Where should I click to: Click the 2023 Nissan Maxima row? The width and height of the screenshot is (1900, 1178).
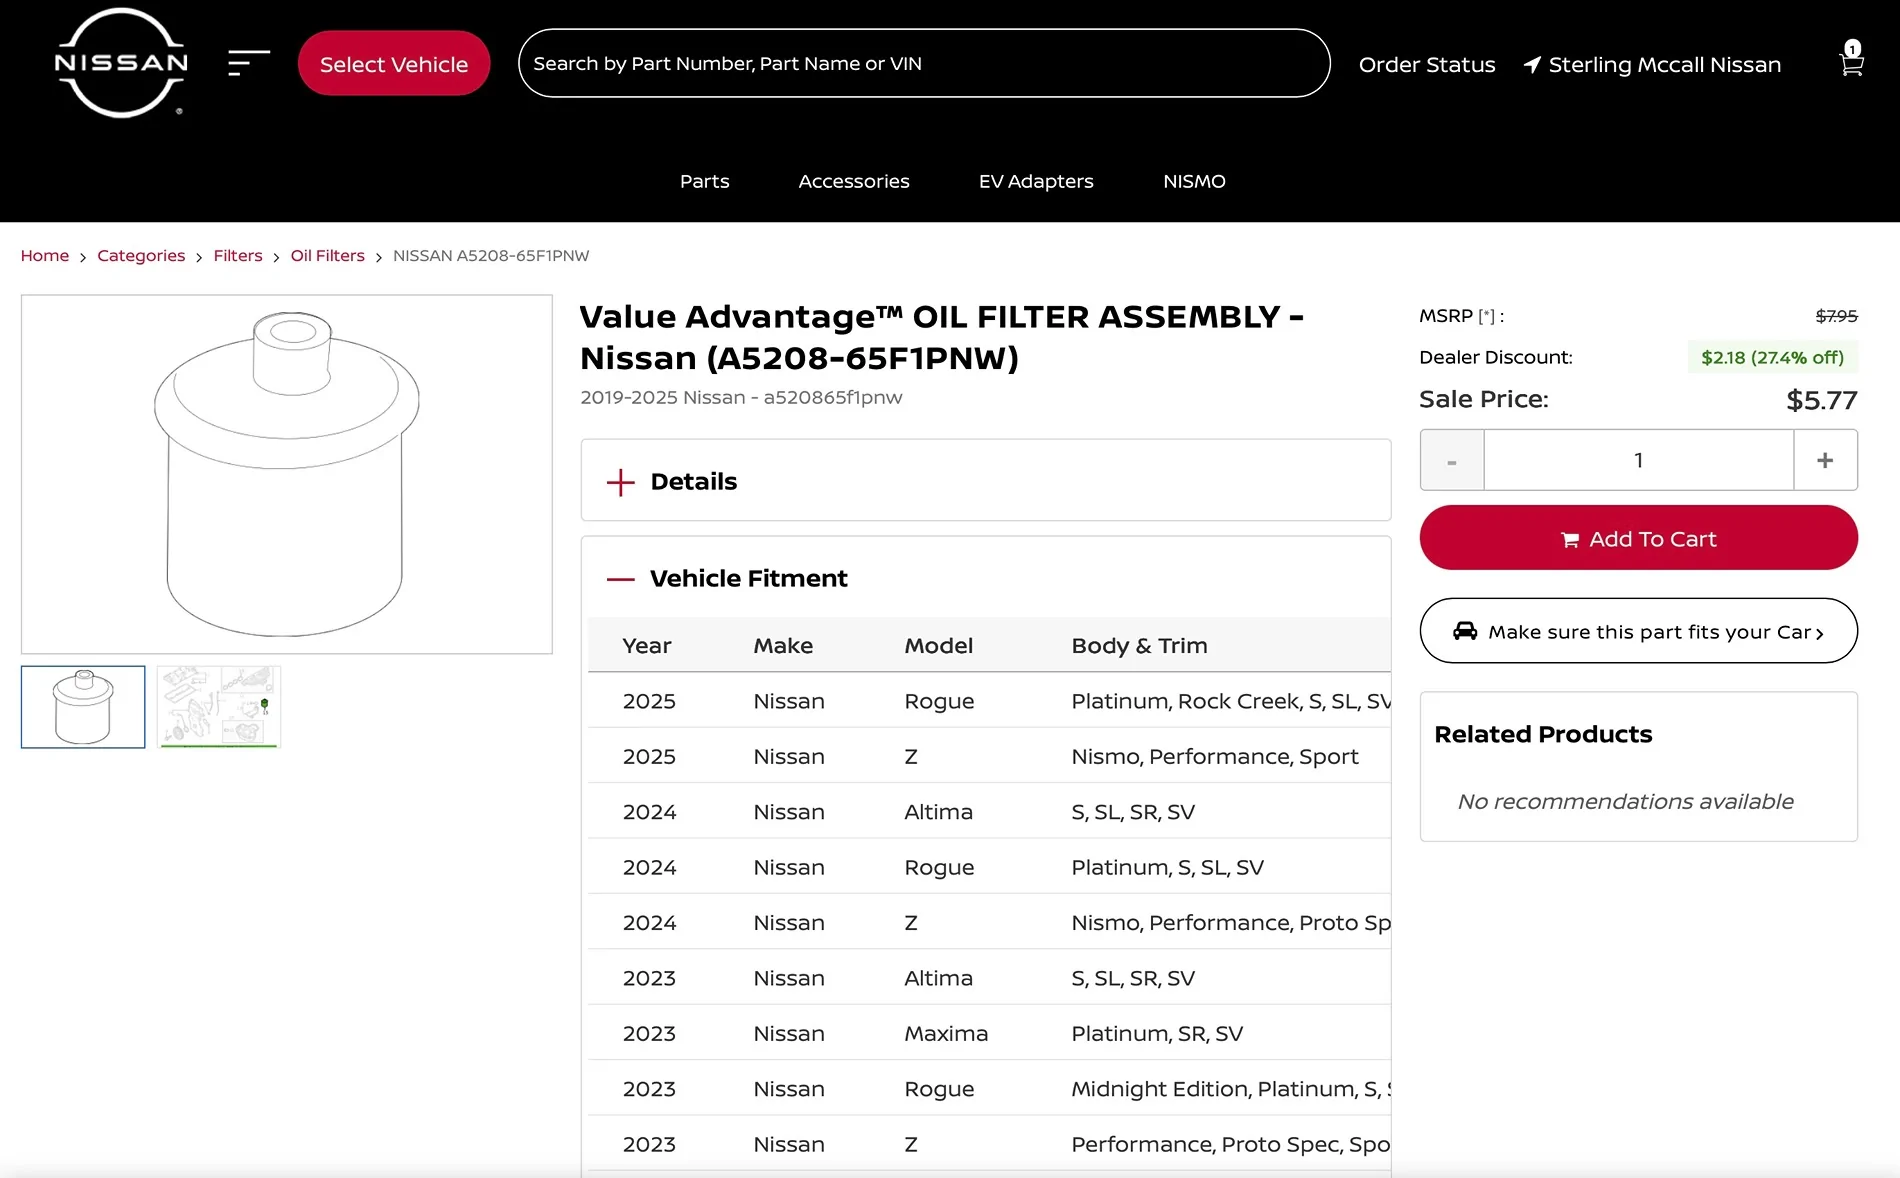pos(989,1033)
